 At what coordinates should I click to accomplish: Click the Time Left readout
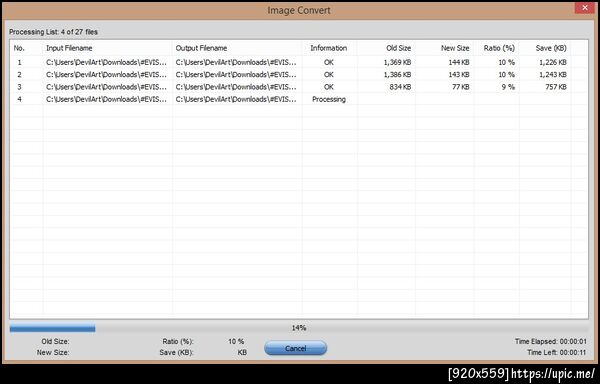557,352
